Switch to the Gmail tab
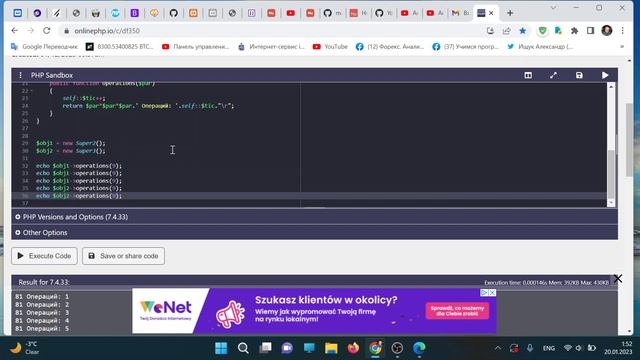The width and height of the screenshot is (640, 360). tap(459, 13)
